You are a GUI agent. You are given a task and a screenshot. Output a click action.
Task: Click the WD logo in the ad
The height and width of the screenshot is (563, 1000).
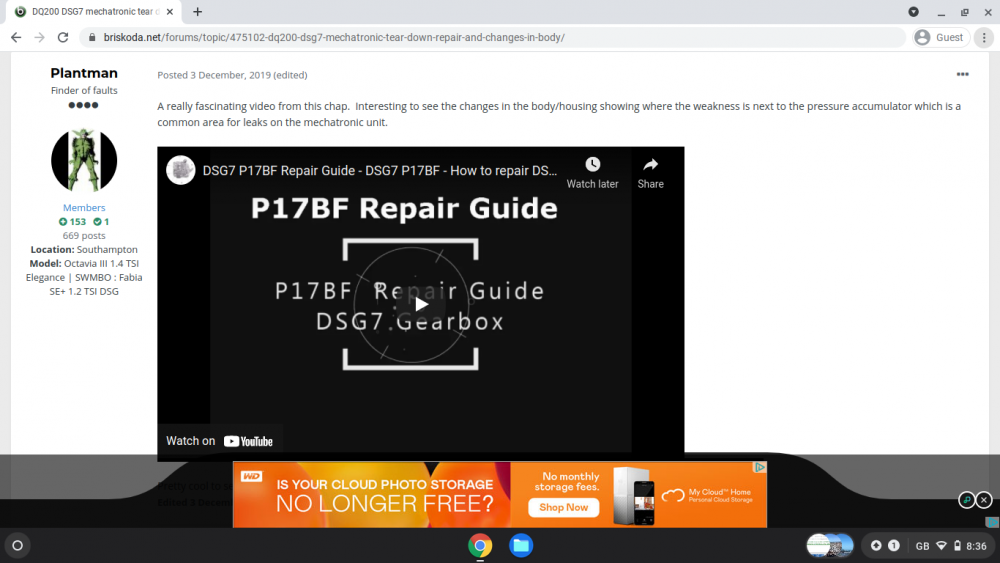tap(251, 476)
